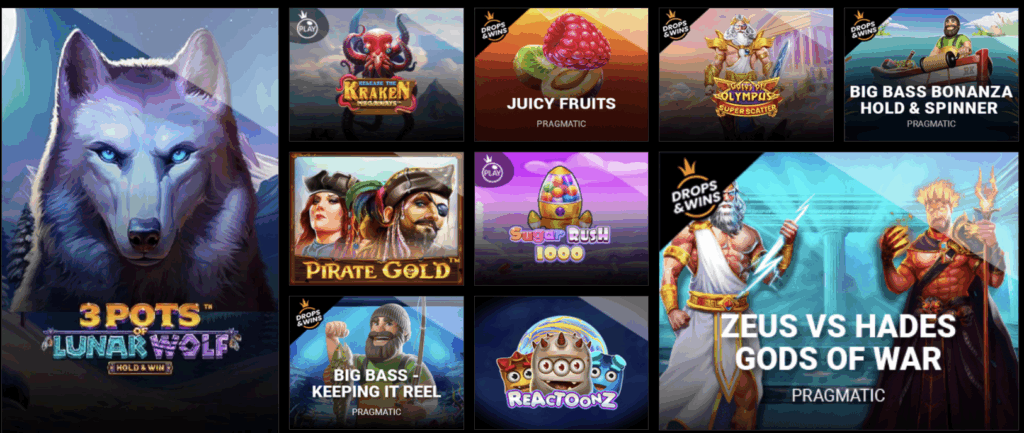Viewport: 1024px width, 433px height.
Task: Click Drops & Wins badge on Big Bass Bonanza
Action: pyautogui.click(x=859, y=27)
